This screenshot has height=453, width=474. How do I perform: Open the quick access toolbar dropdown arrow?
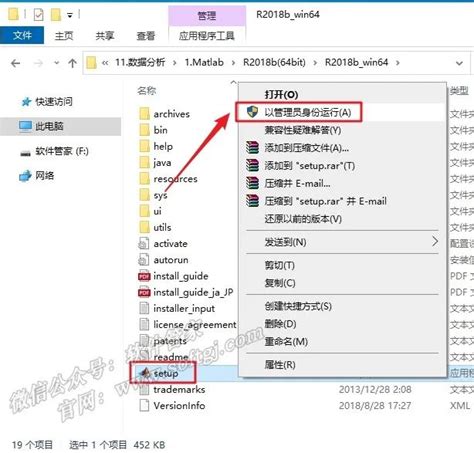[x=70, y=15]
